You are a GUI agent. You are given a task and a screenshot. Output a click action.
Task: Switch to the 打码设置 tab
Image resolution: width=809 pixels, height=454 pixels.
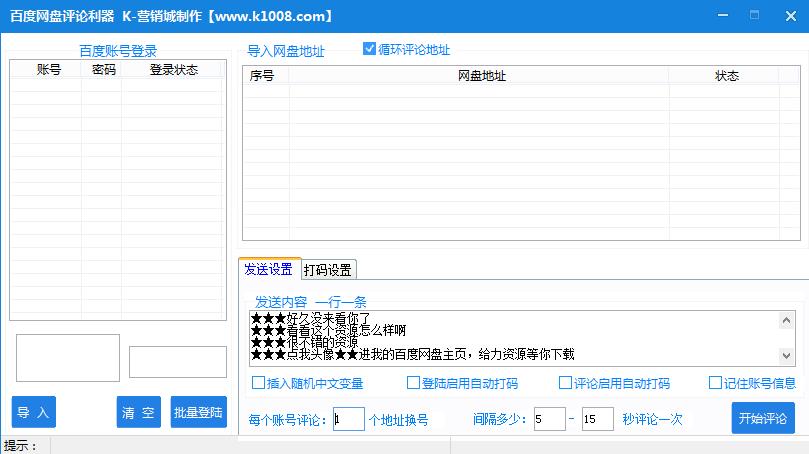point(327,270)
